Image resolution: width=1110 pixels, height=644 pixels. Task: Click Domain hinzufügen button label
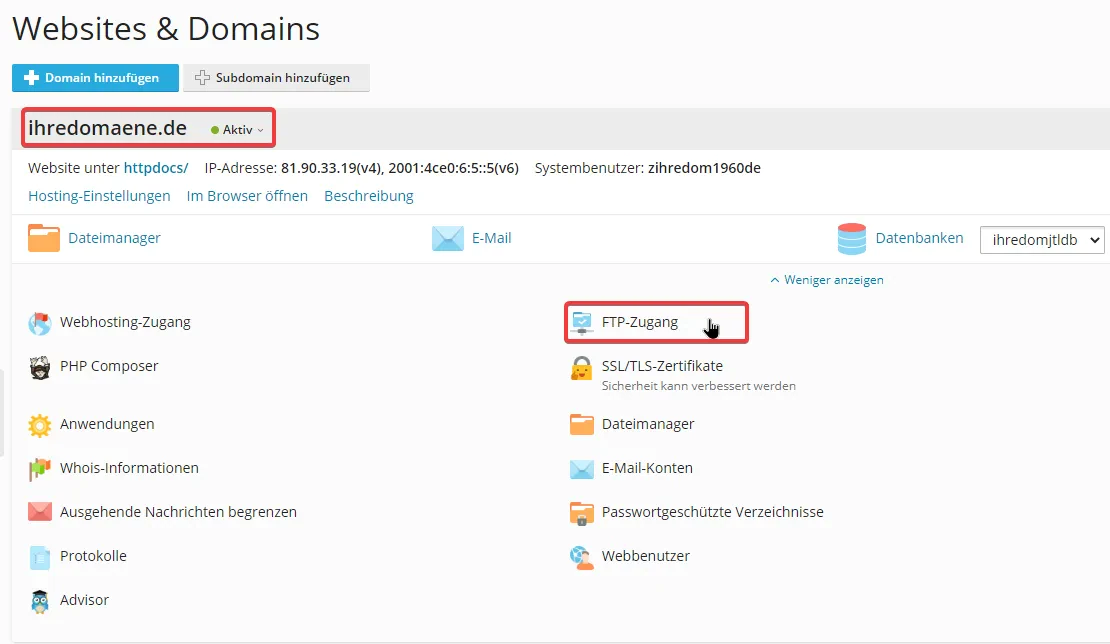tap(102, 78)
